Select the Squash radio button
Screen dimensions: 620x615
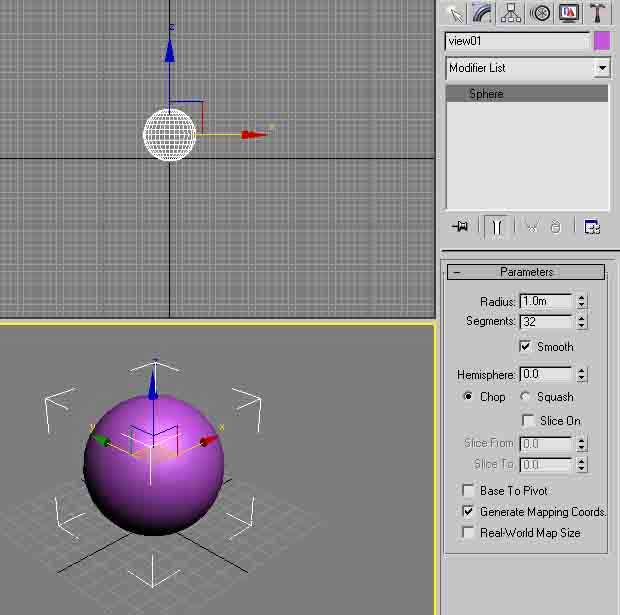tap(526, 397)
